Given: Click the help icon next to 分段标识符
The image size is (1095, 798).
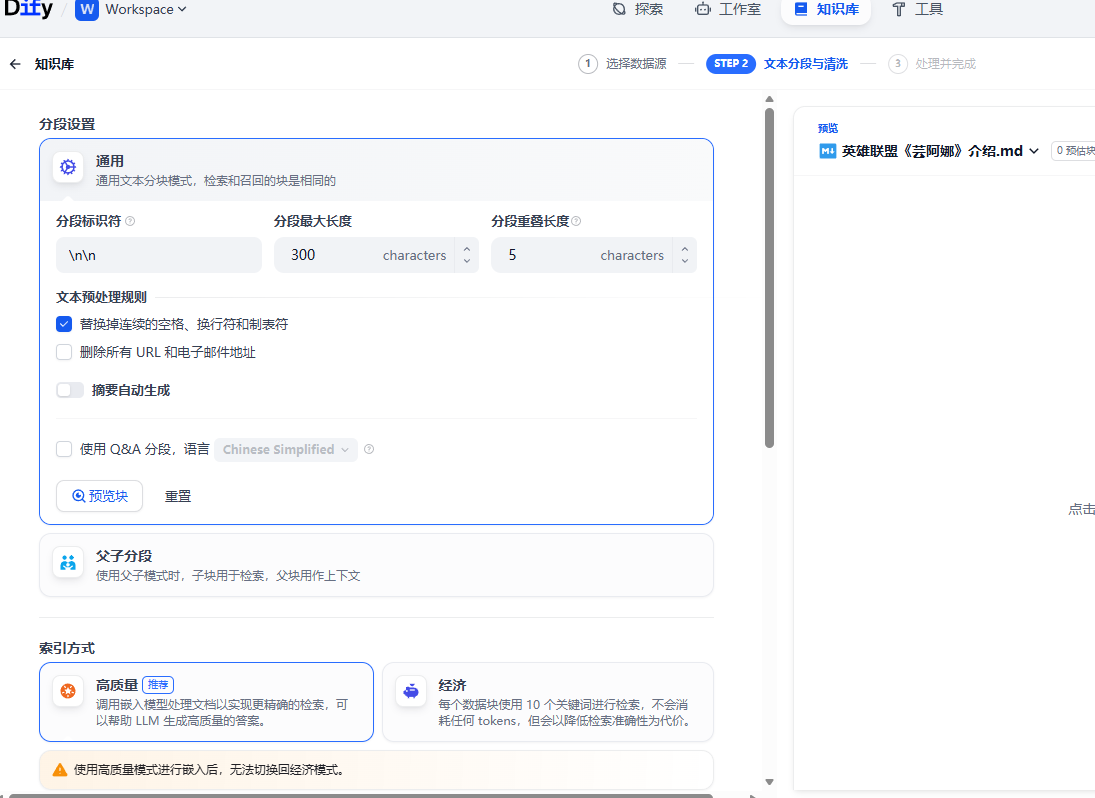Looking at the screenshot, I should pos(130,221).
